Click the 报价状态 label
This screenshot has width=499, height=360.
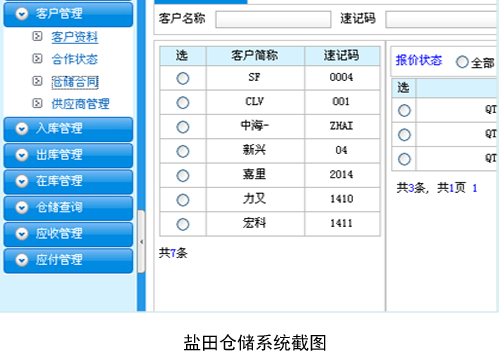coord(419,60)
